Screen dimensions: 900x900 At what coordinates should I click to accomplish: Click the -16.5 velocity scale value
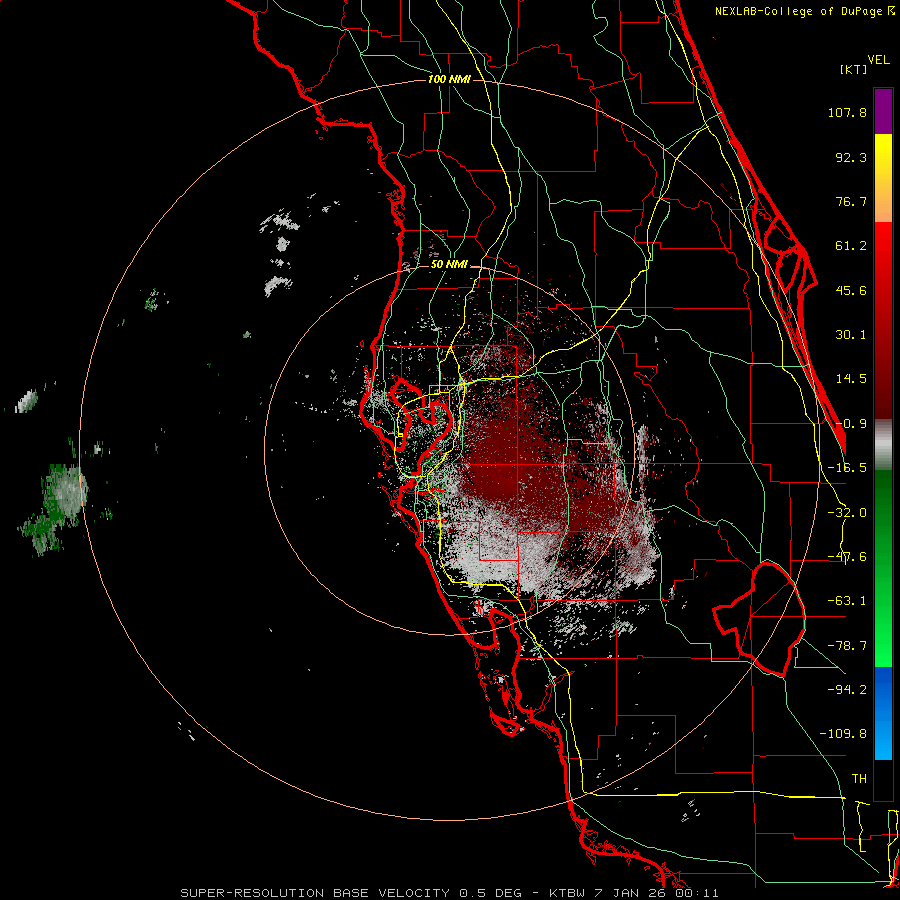click(x=847, y=468)
